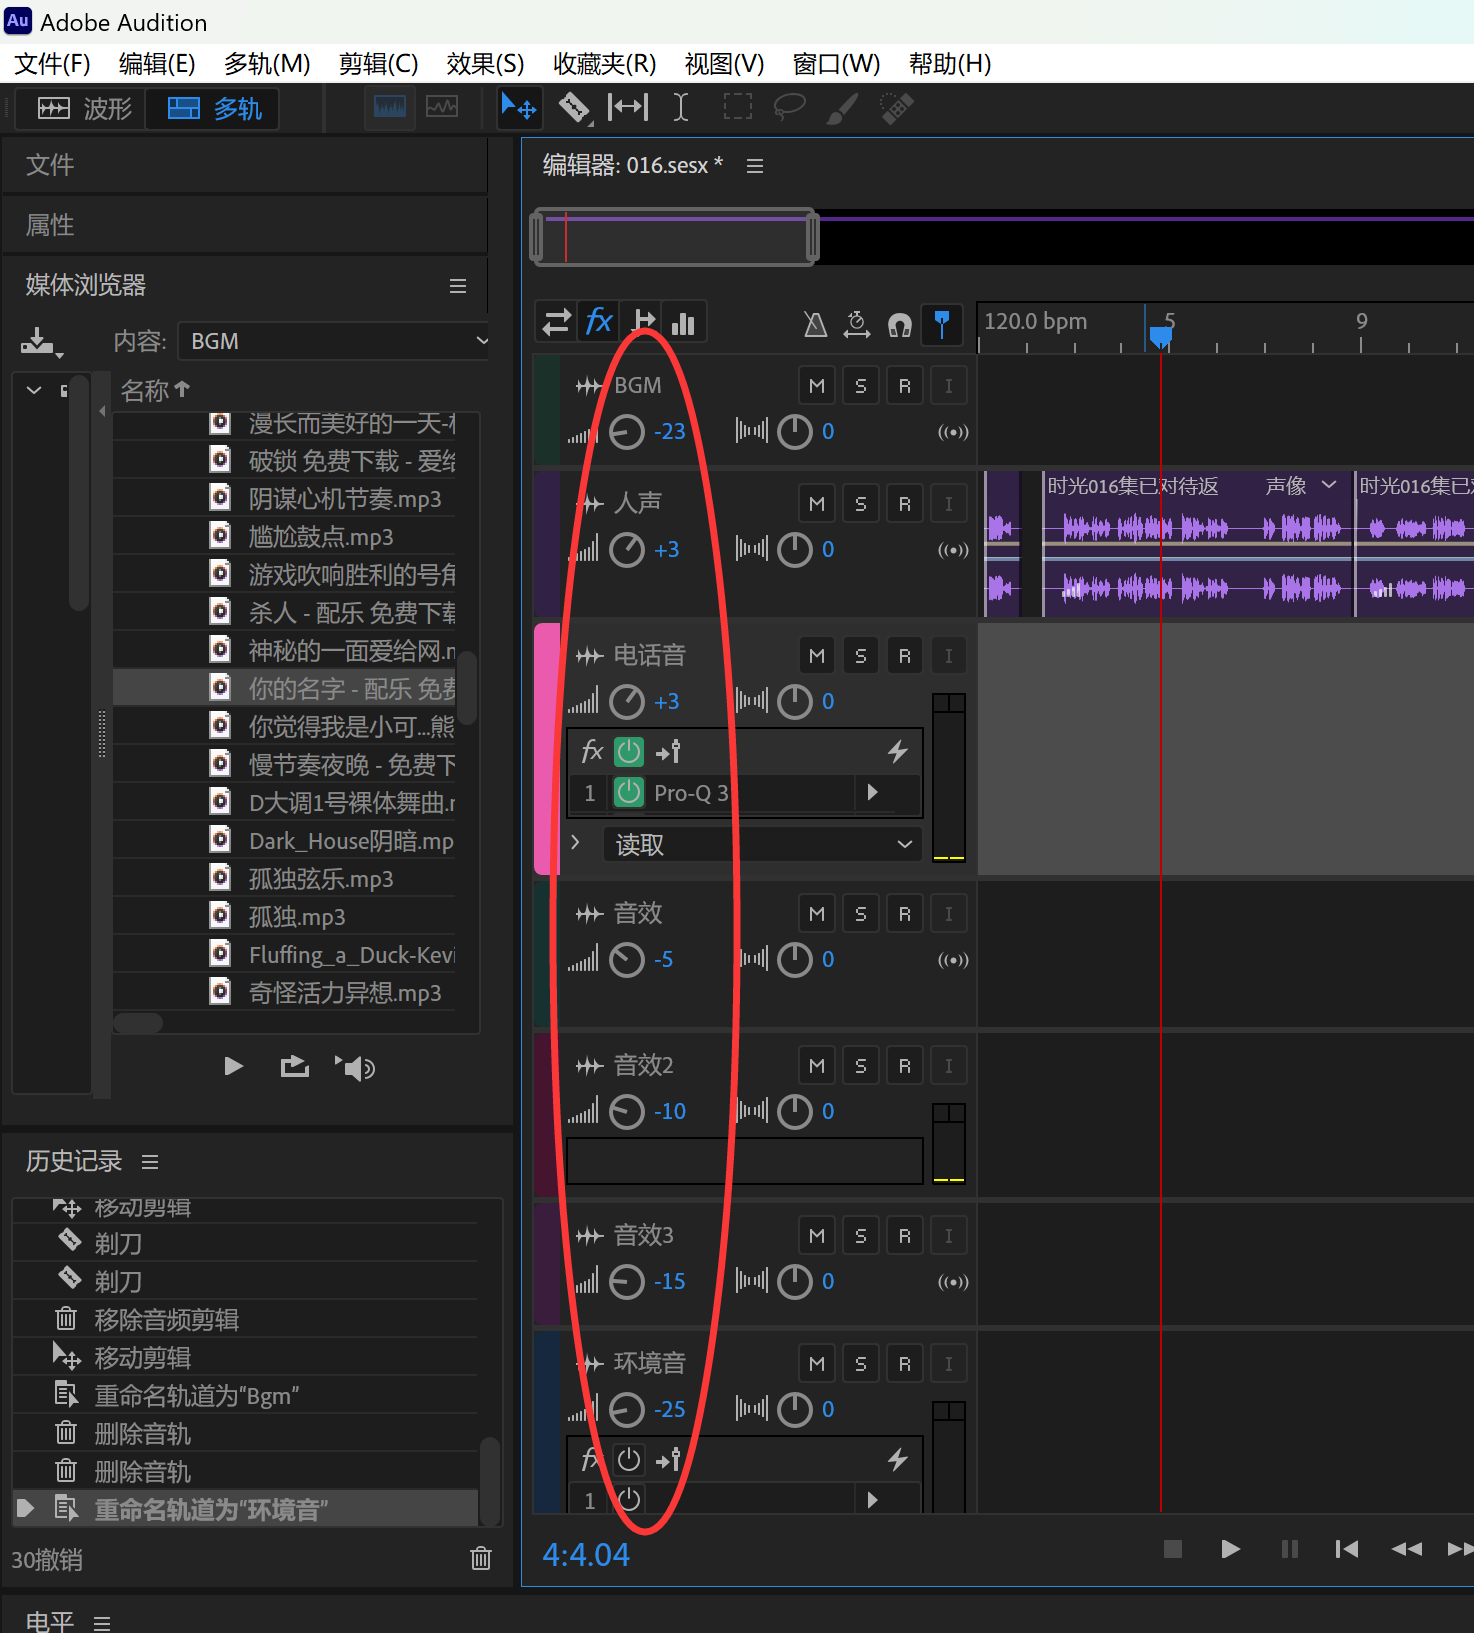
Task: Open the 媒体浏览器 panel menu
Action: coord(458,286)
